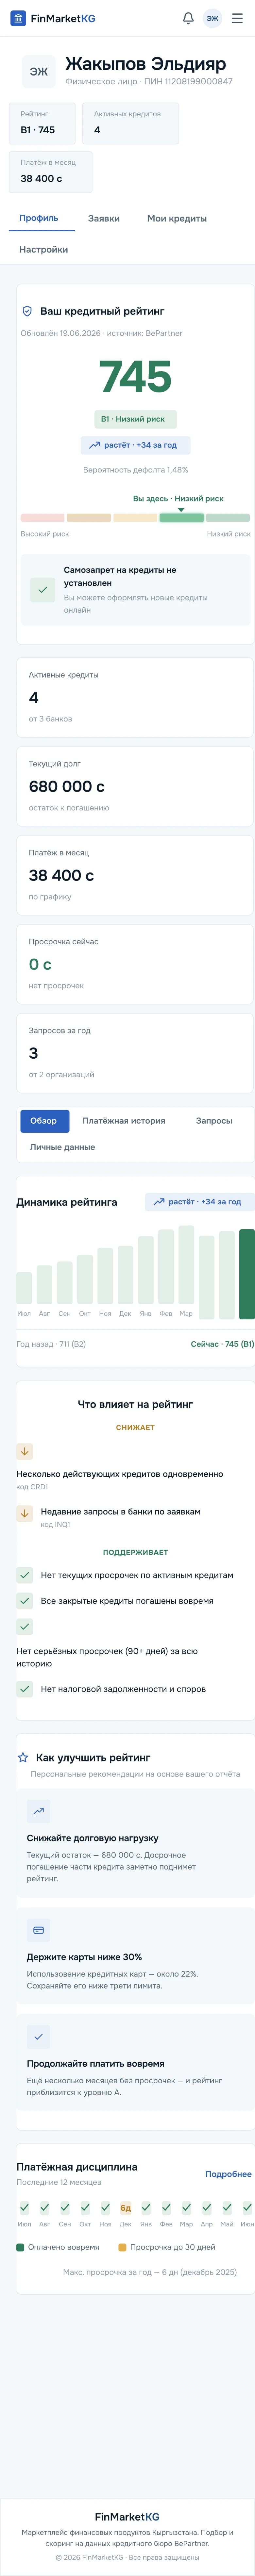Viewport: 255px width, 2576px height.
Task: Open the hamburger menu
Action: click(237, 18)
